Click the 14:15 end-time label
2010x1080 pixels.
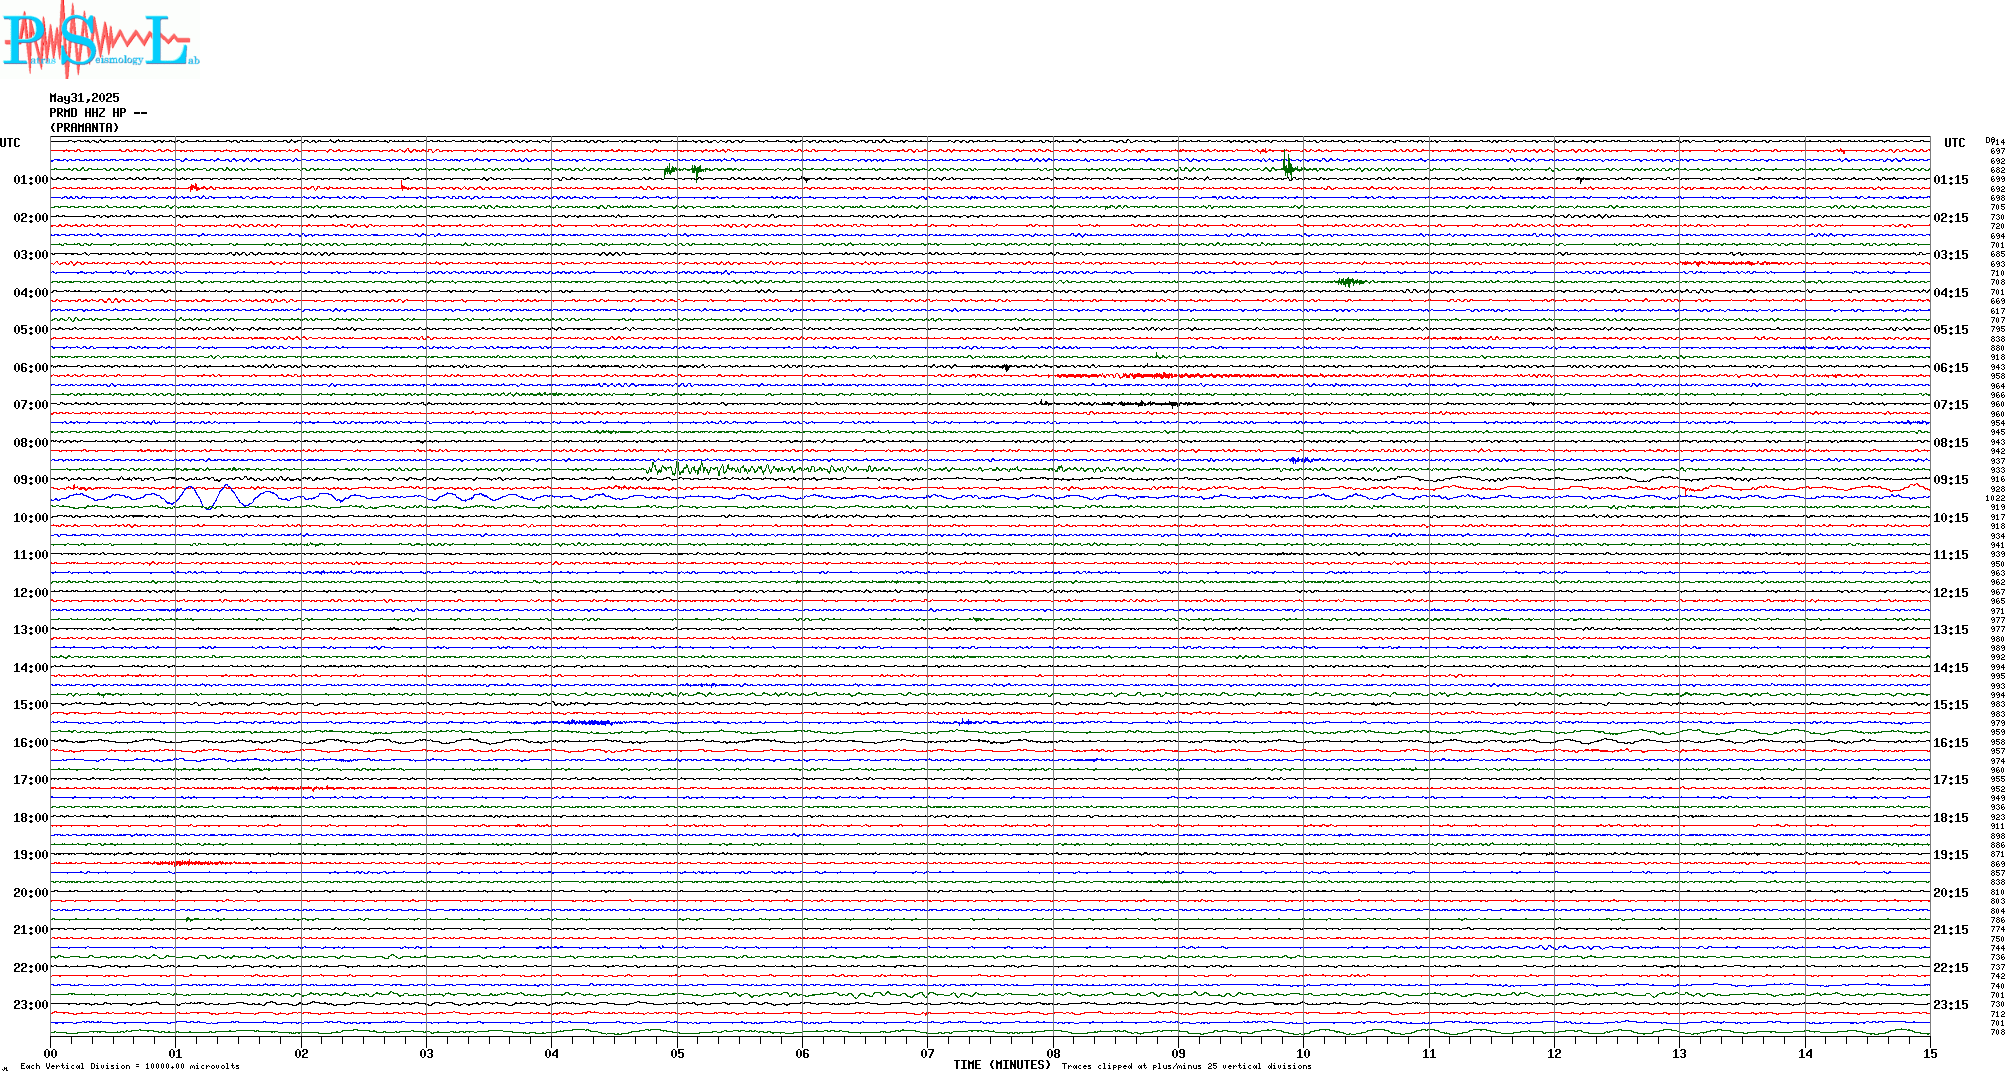[x=1951, y=668]
